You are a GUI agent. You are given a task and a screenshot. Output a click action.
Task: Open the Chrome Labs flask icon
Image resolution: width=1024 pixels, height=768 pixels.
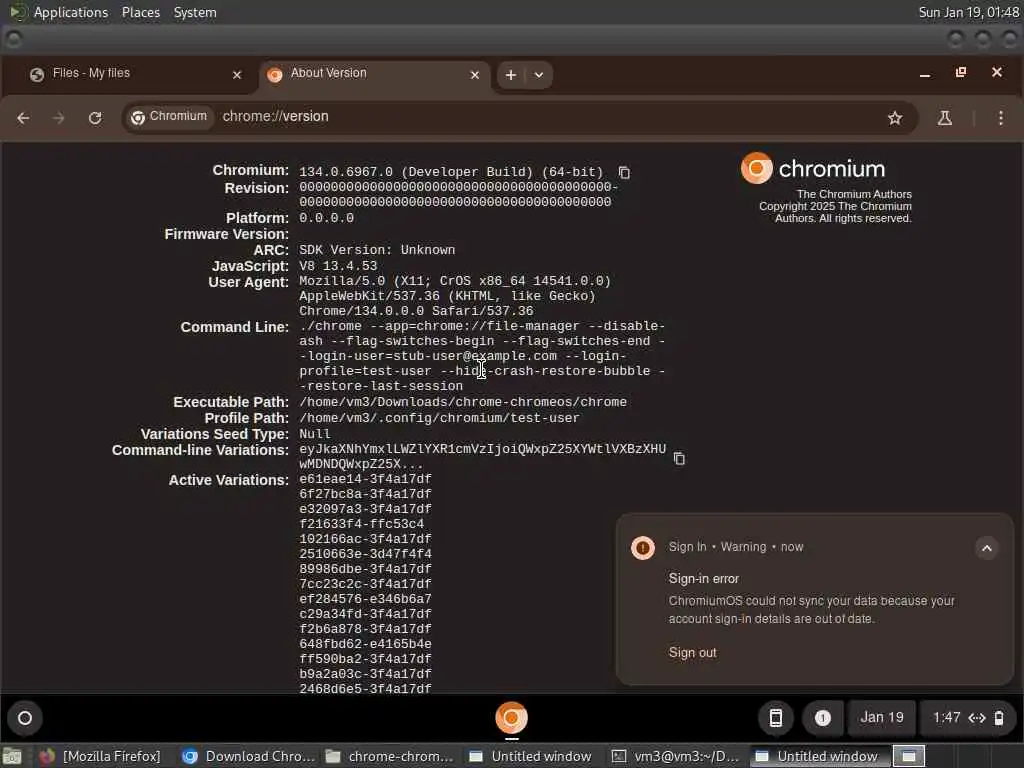[944, 118]
